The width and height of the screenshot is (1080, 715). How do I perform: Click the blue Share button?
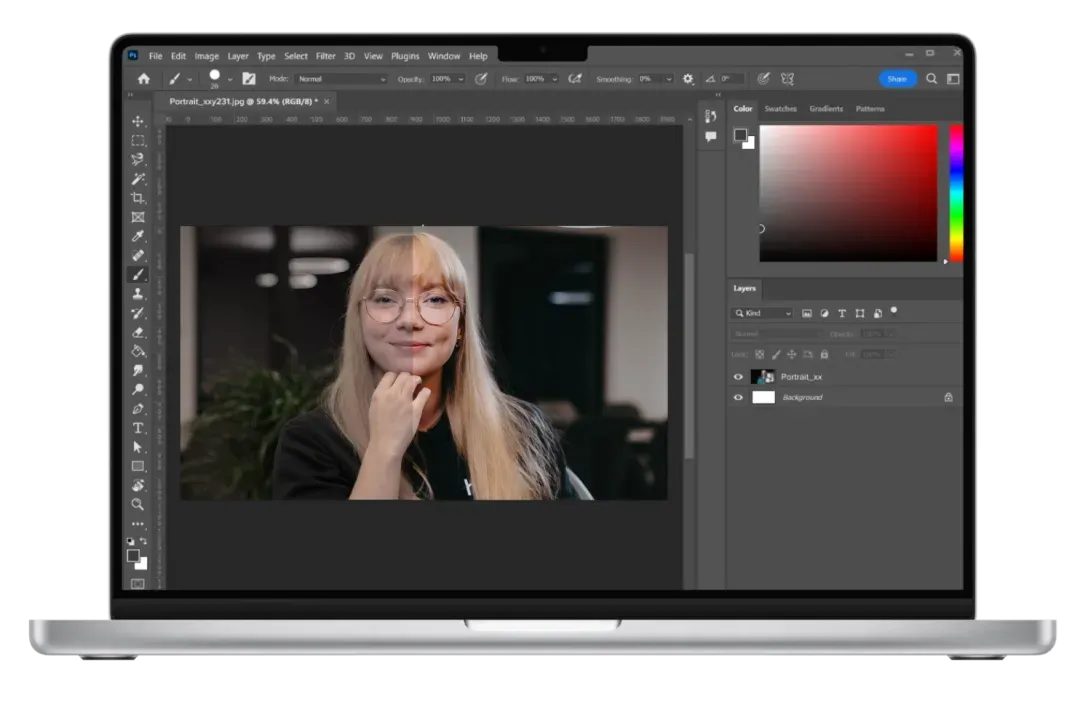point(897,79)
